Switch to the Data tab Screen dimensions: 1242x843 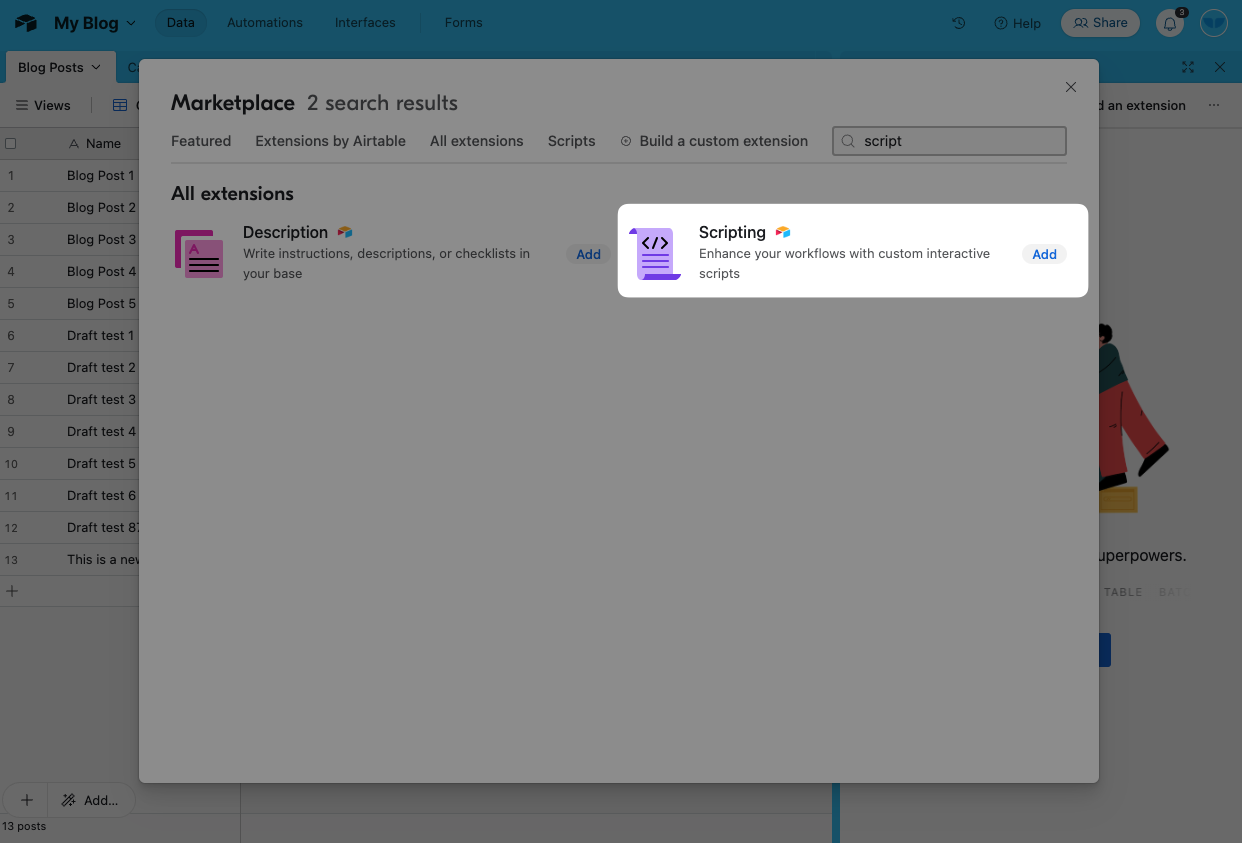[181, 23]
